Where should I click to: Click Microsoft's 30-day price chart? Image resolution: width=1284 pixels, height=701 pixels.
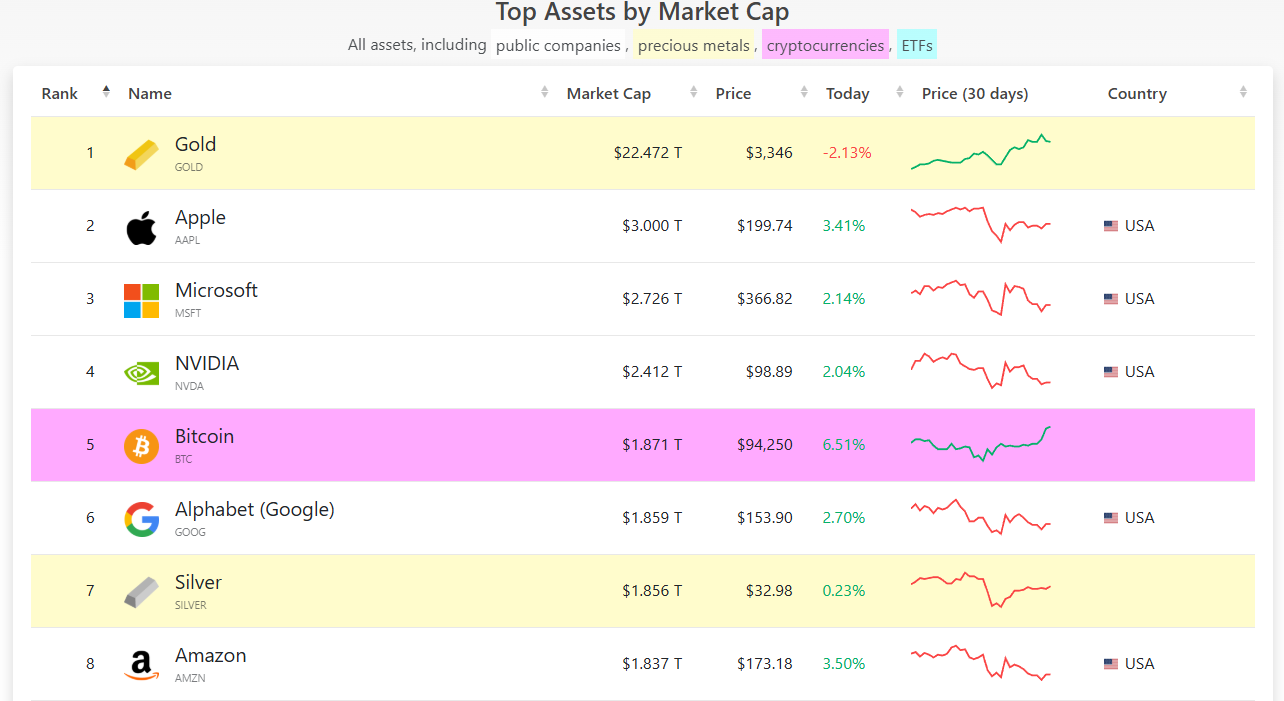pos(981,298)
